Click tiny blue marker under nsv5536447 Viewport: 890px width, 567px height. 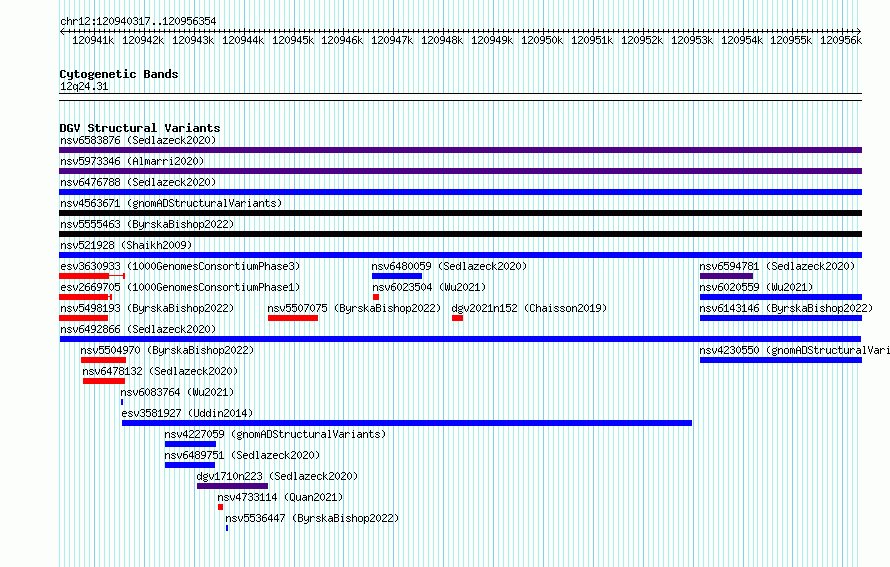[227, 528]
